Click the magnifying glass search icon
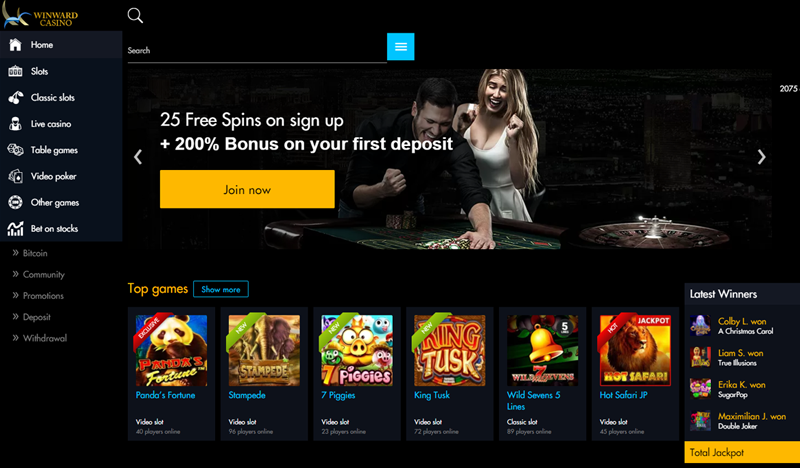800x468 pixels. (135, 15)
